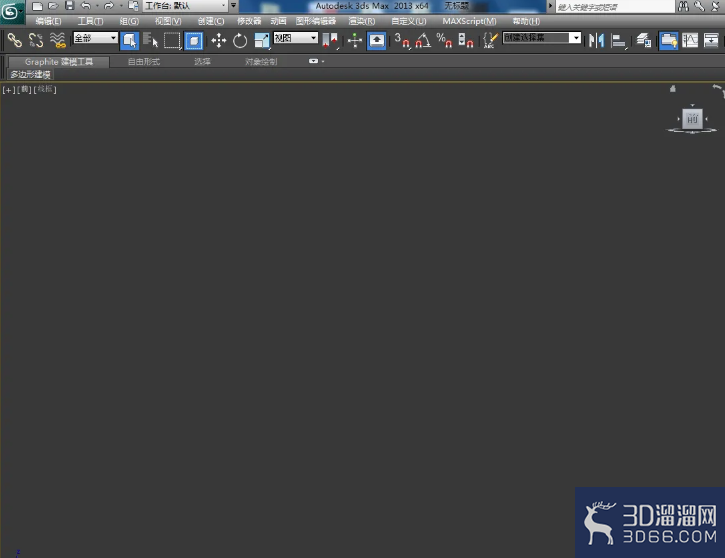Click the ViewCube 前 face
Viewport: 725px width, 558px height.
pos(692,119)
